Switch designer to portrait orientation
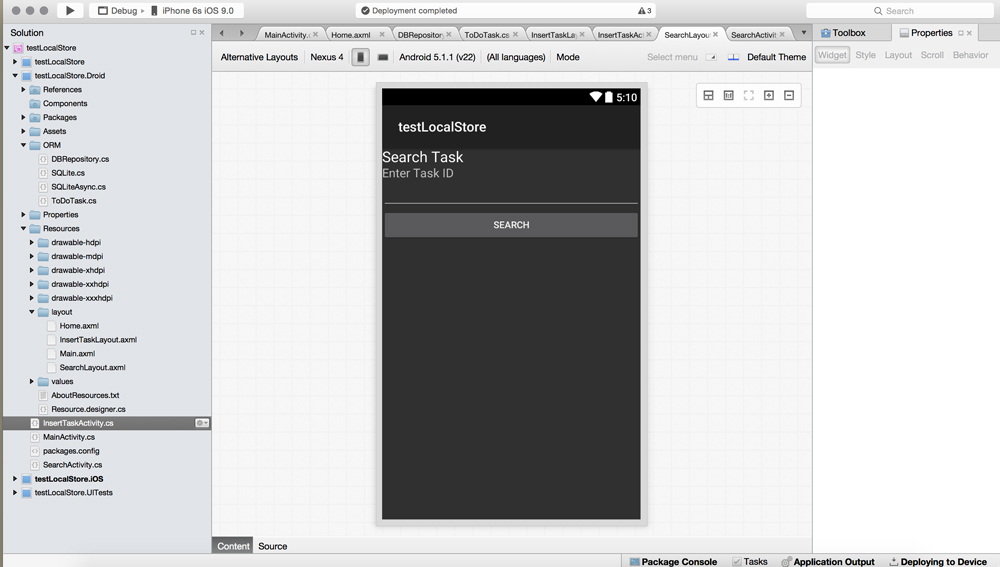1000x567 pixels. point(361,57)
